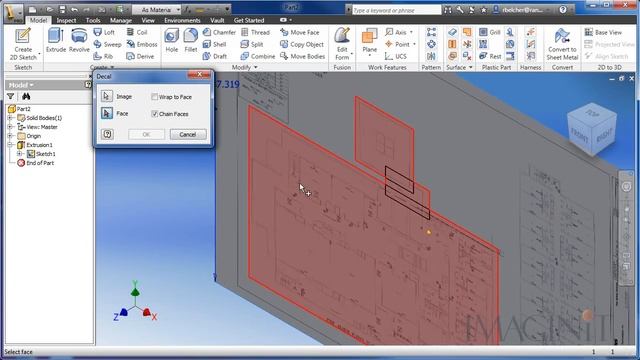Open the Inspect ribbon tab
Image resolution: width=640 pixels, height=360 pixels.
pos(66,20)
